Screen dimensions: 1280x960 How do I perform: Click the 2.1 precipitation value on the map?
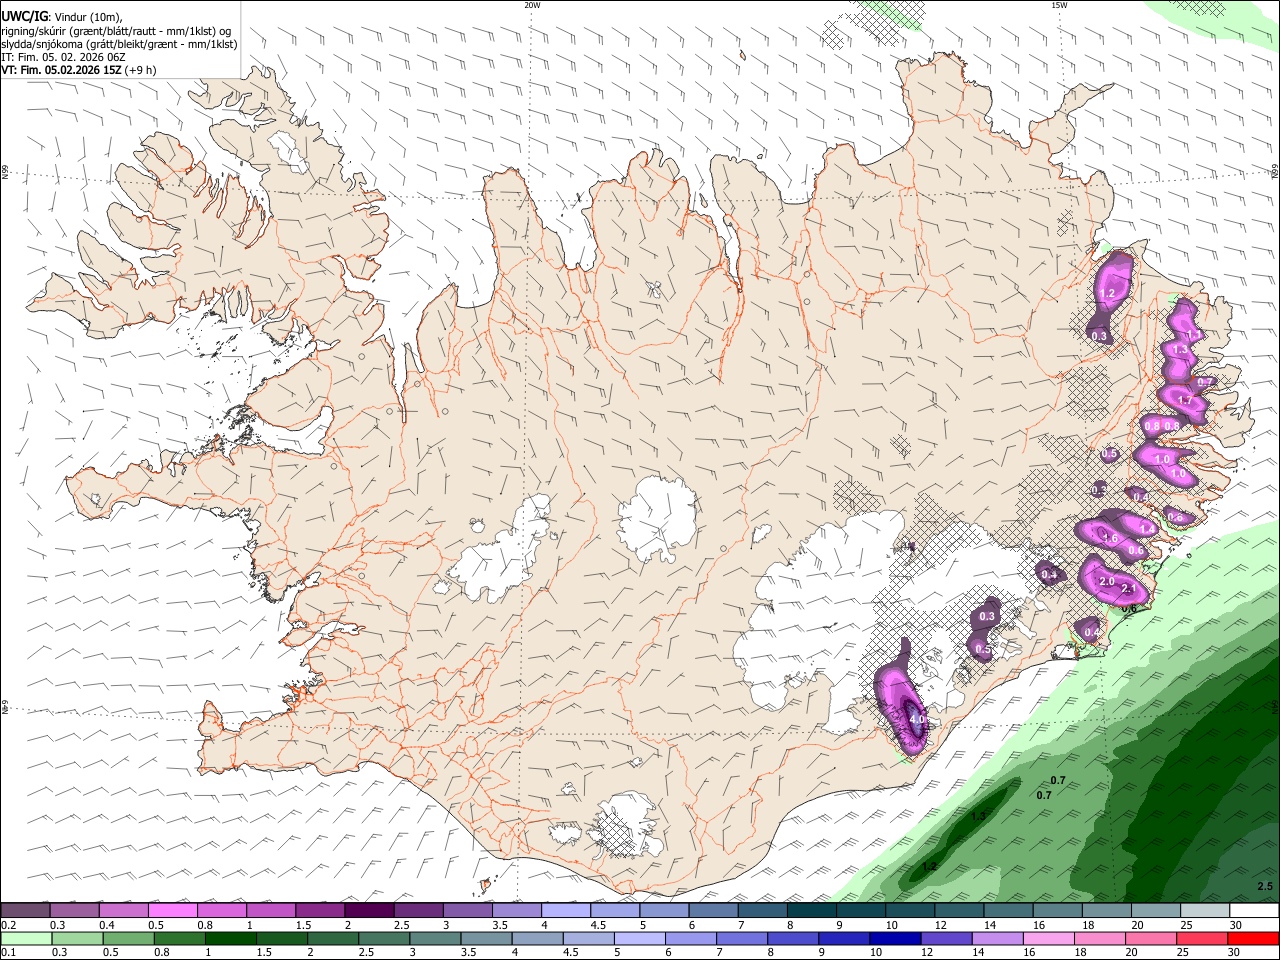tap(1129, 588)
